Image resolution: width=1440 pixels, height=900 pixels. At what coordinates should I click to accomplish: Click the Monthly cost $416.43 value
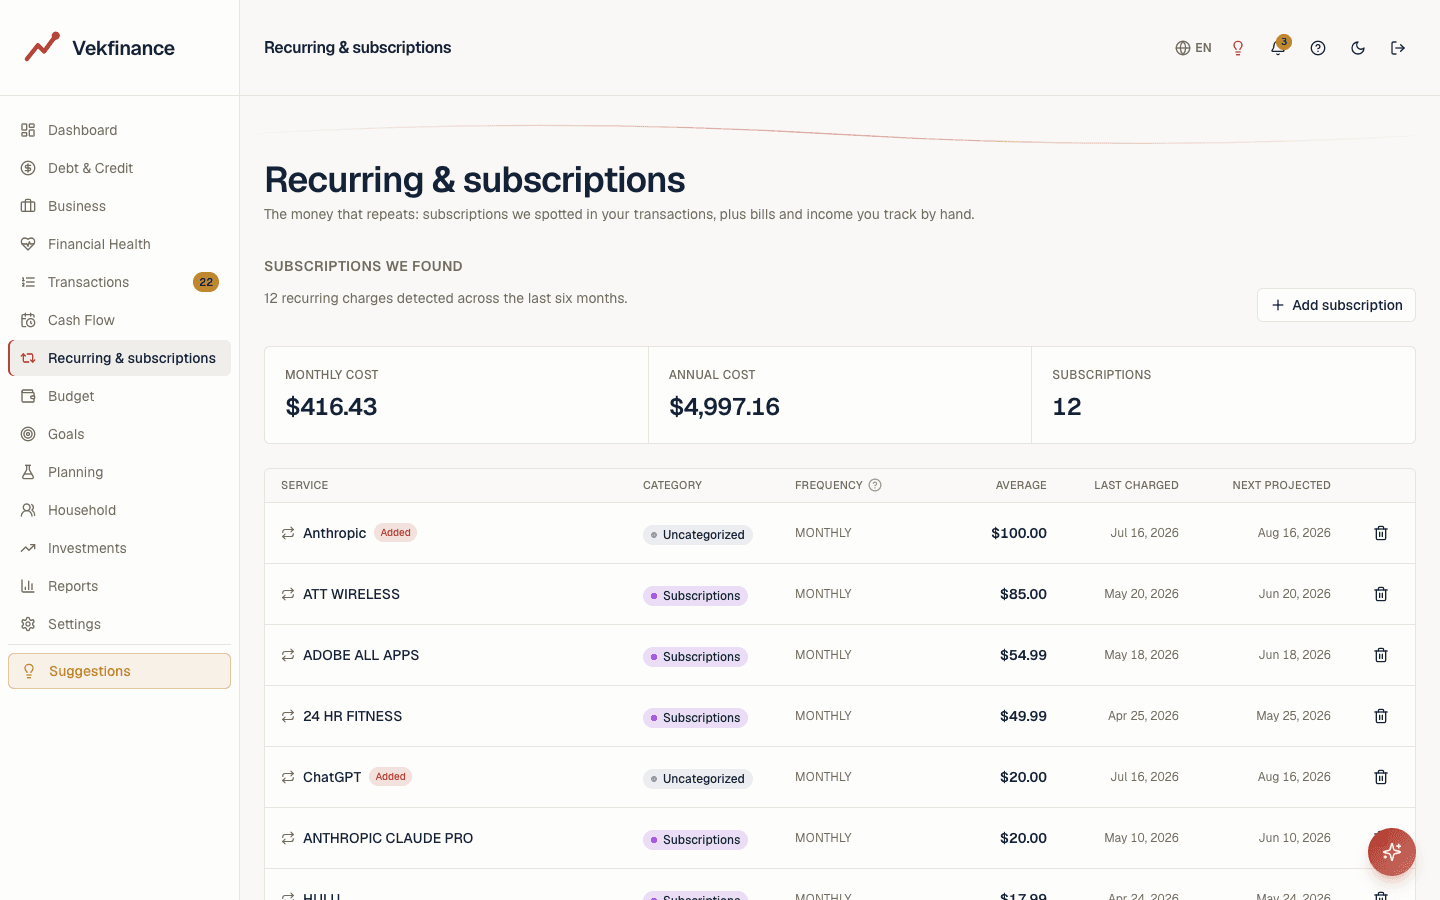[x=331, y=407]
